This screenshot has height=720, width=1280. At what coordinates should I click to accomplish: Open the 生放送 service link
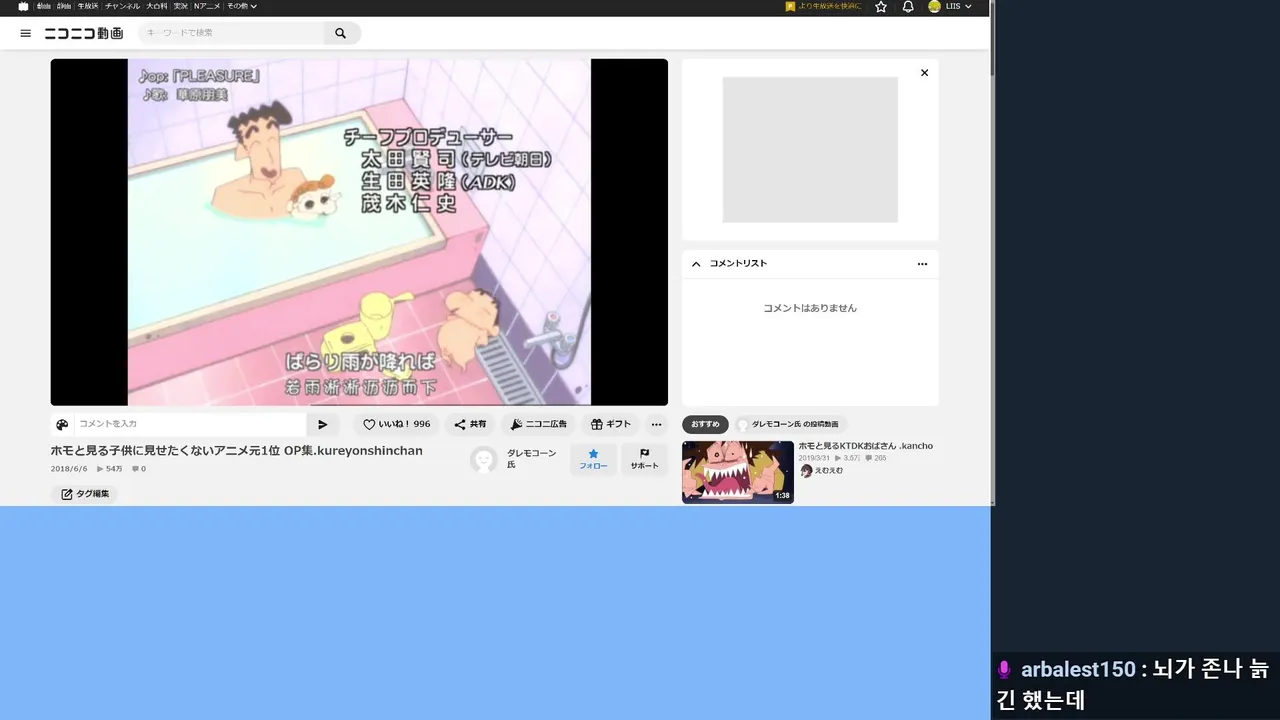click(88, 6)
